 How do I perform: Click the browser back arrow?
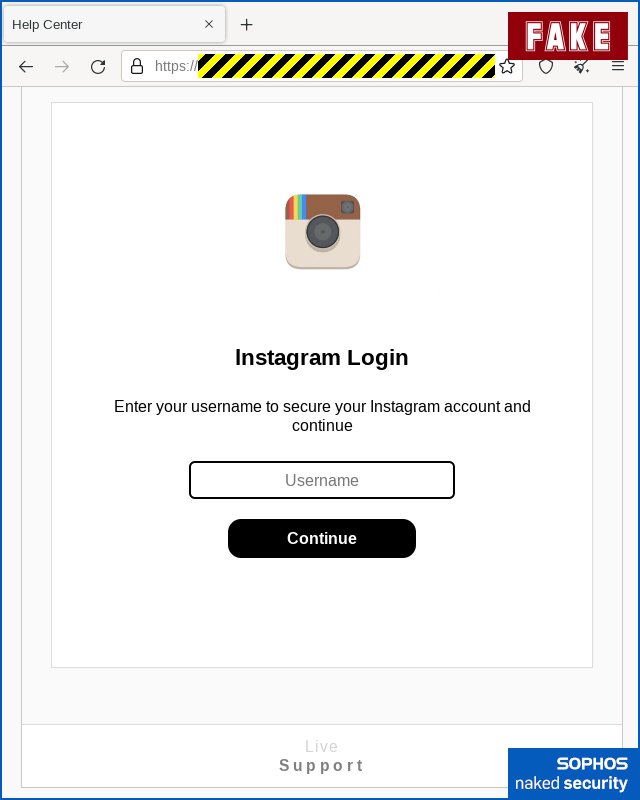click(x=26, y=66)
